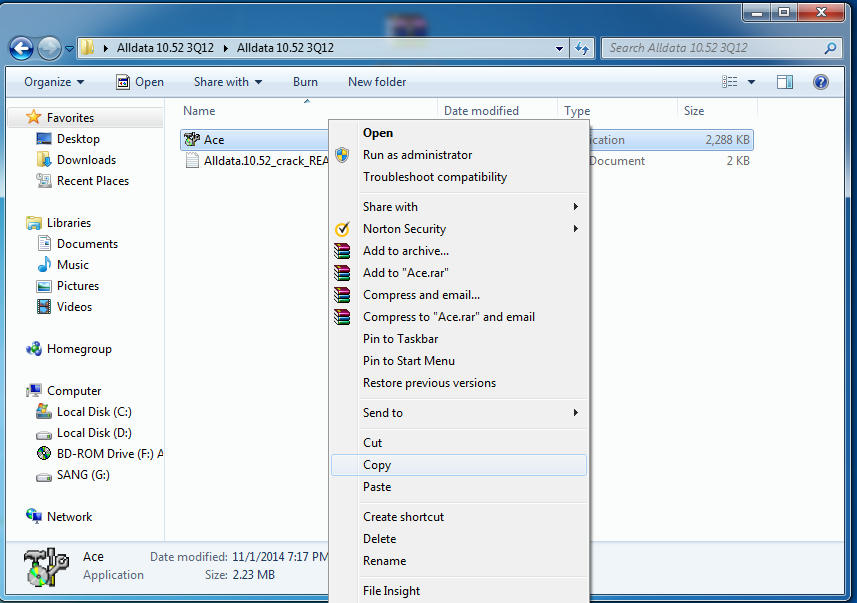Click the Computer icon in navigation pane
This screenshot has width=857, height=603.
pyautogui.click(x=34, y=390)
